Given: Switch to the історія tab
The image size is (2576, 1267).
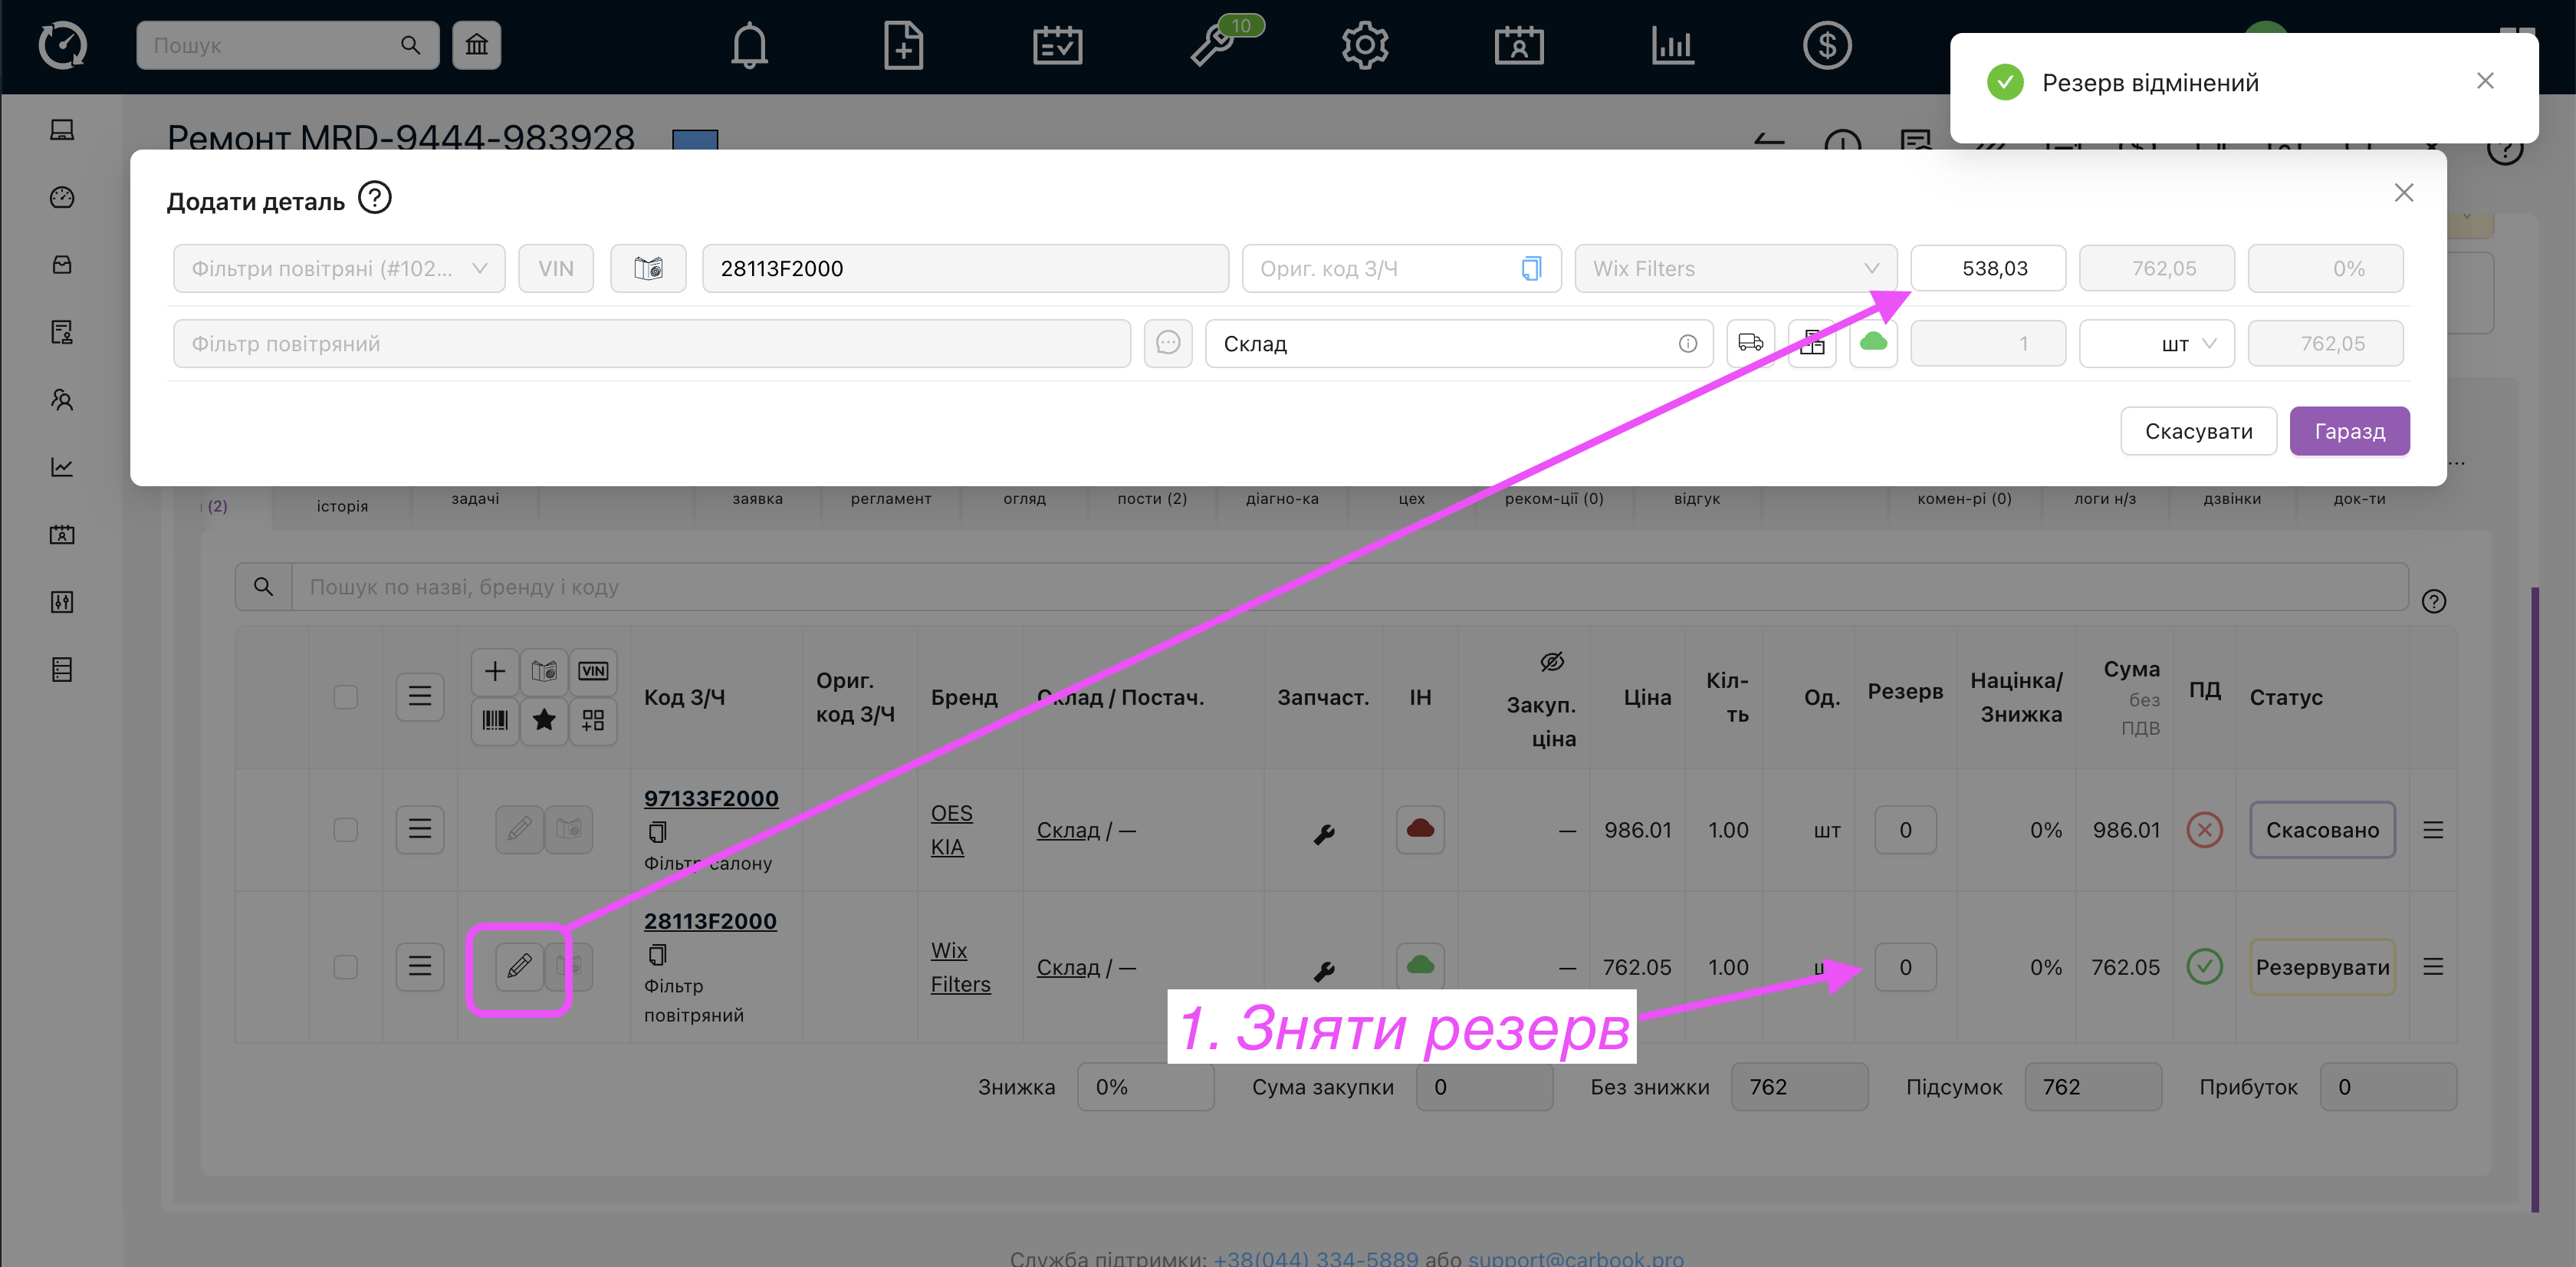Looking at the screenshot, I should (x=342, y=506).
